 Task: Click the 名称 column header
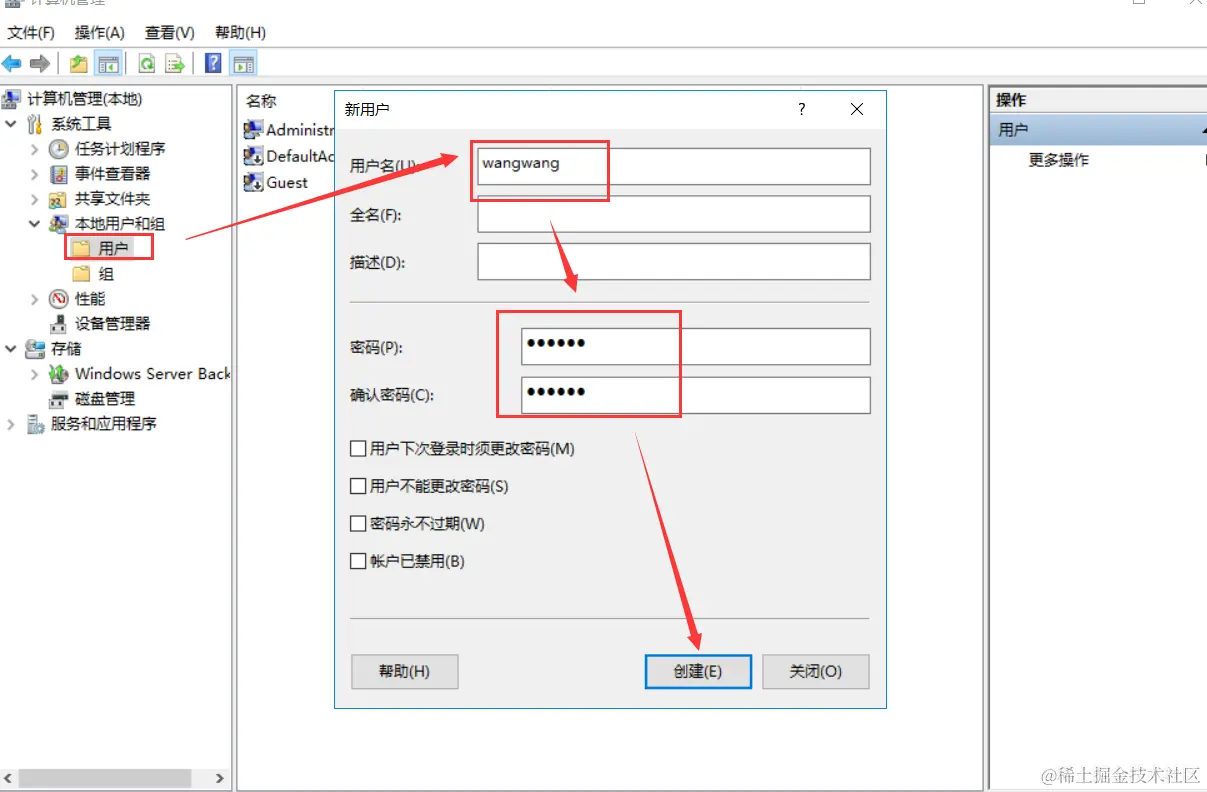tap(262, 101)
